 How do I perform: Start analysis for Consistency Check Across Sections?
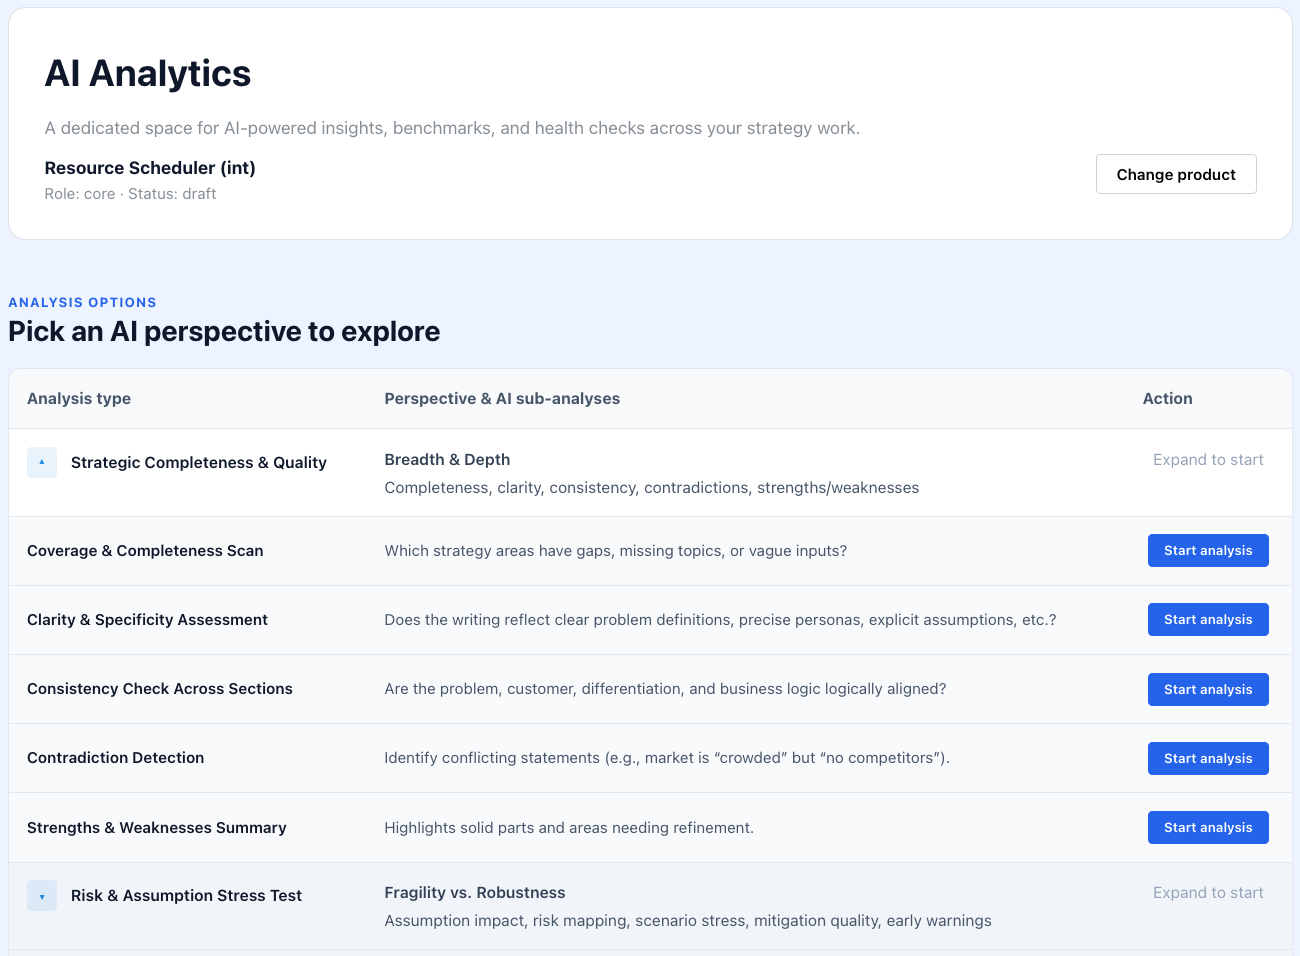point(1208,689)
